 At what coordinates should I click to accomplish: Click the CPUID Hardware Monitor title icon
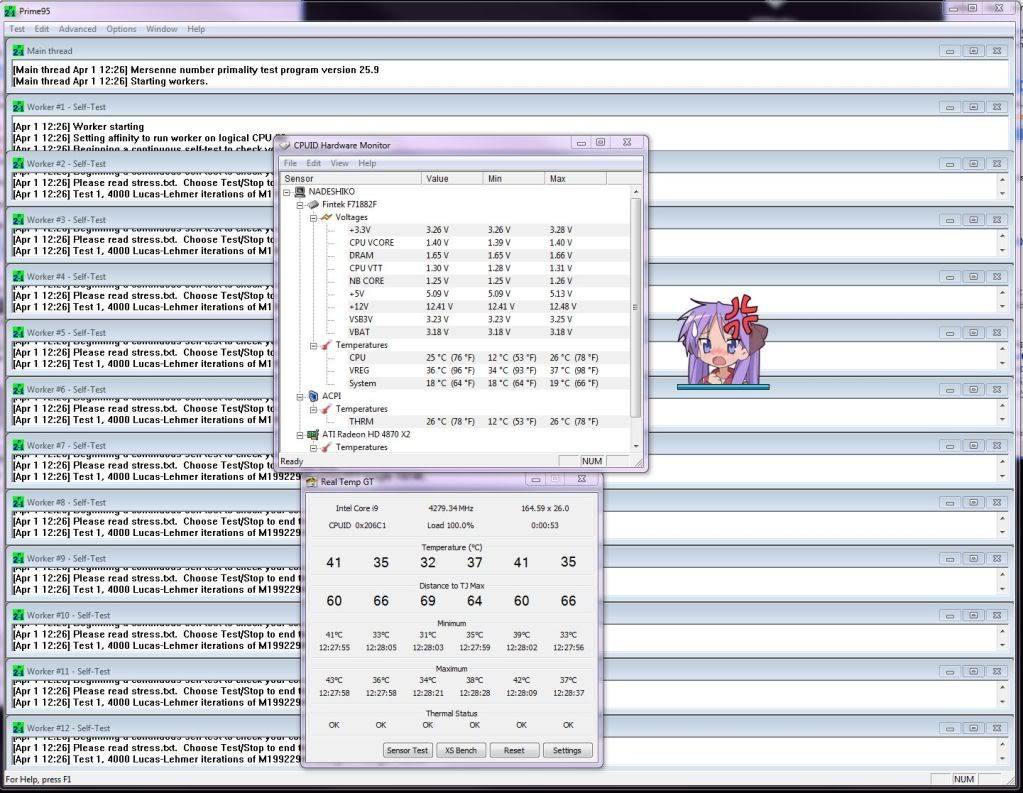point(285,145)
